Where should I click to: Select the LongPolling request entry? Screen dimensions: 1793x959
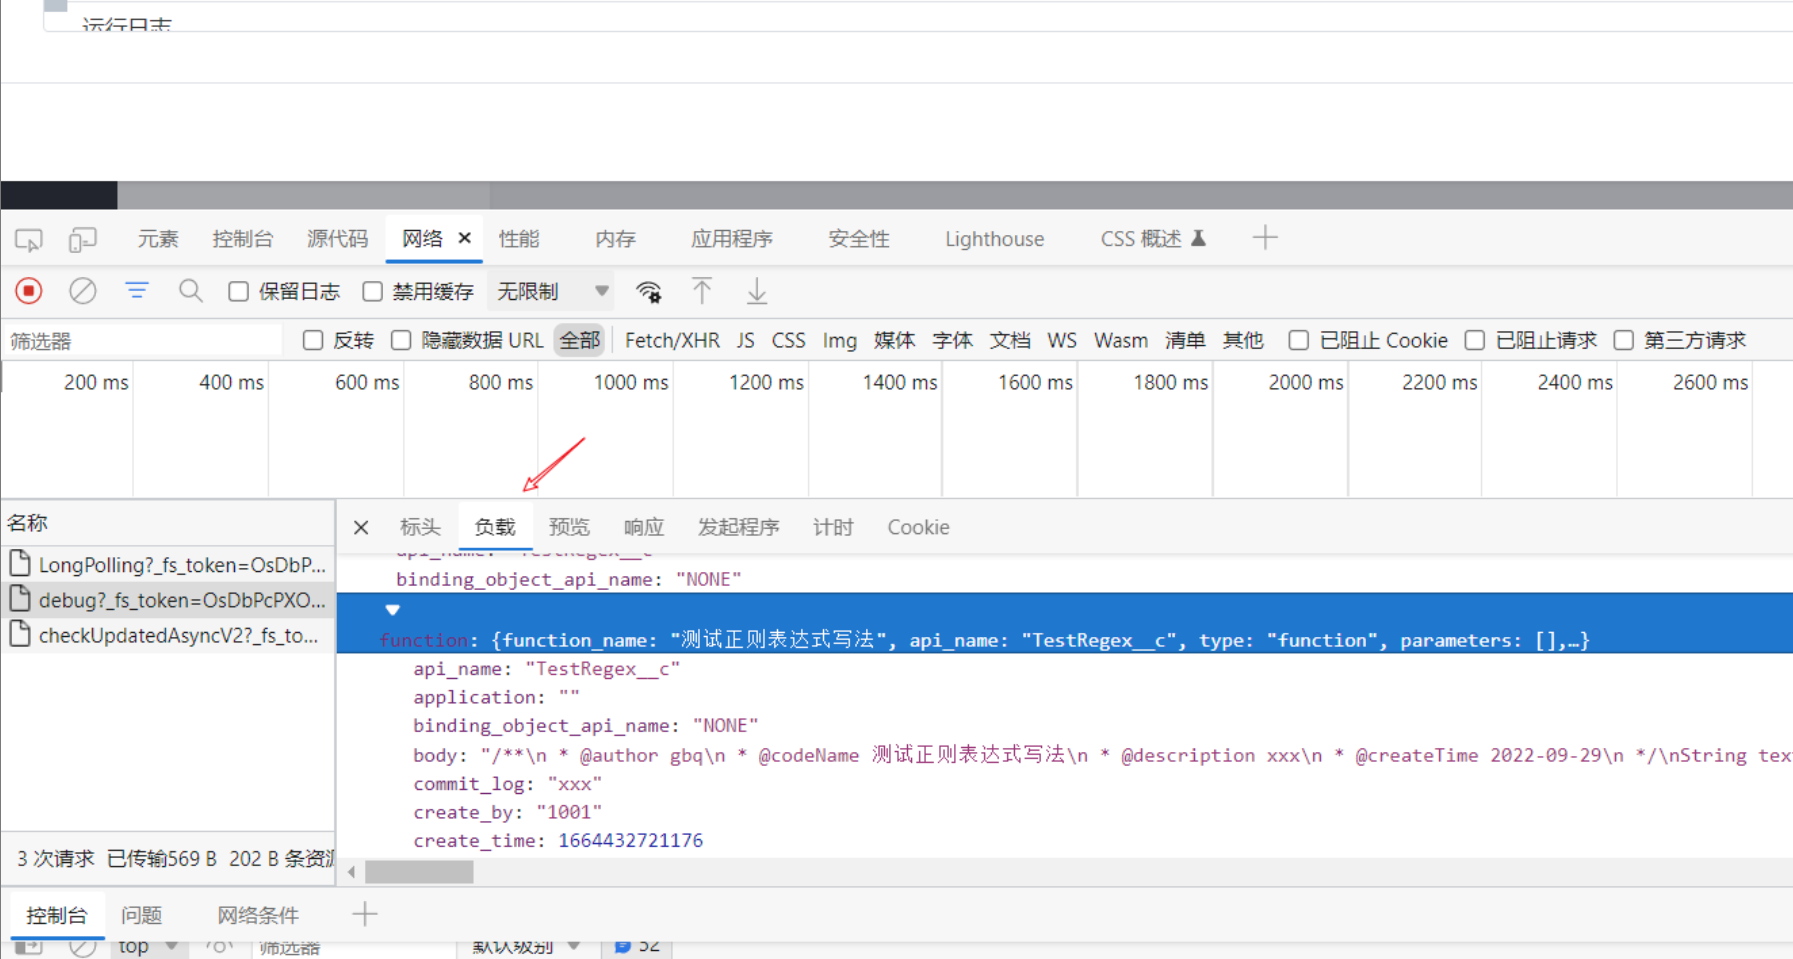pos(181,565)
